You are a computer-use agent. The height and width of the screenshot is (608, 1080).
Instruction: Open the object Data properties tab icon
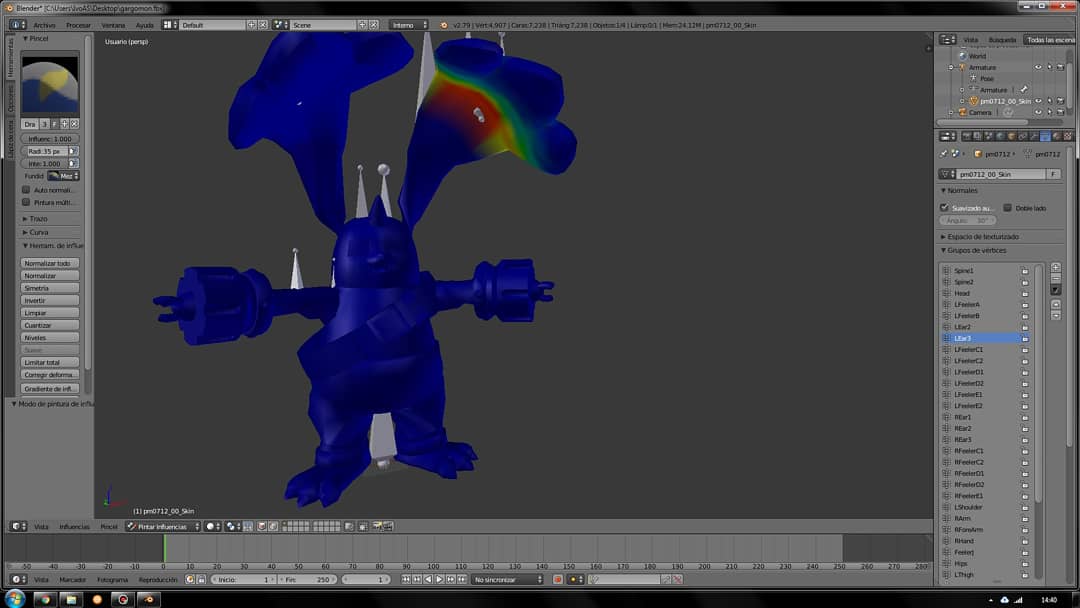point(1046,136)
